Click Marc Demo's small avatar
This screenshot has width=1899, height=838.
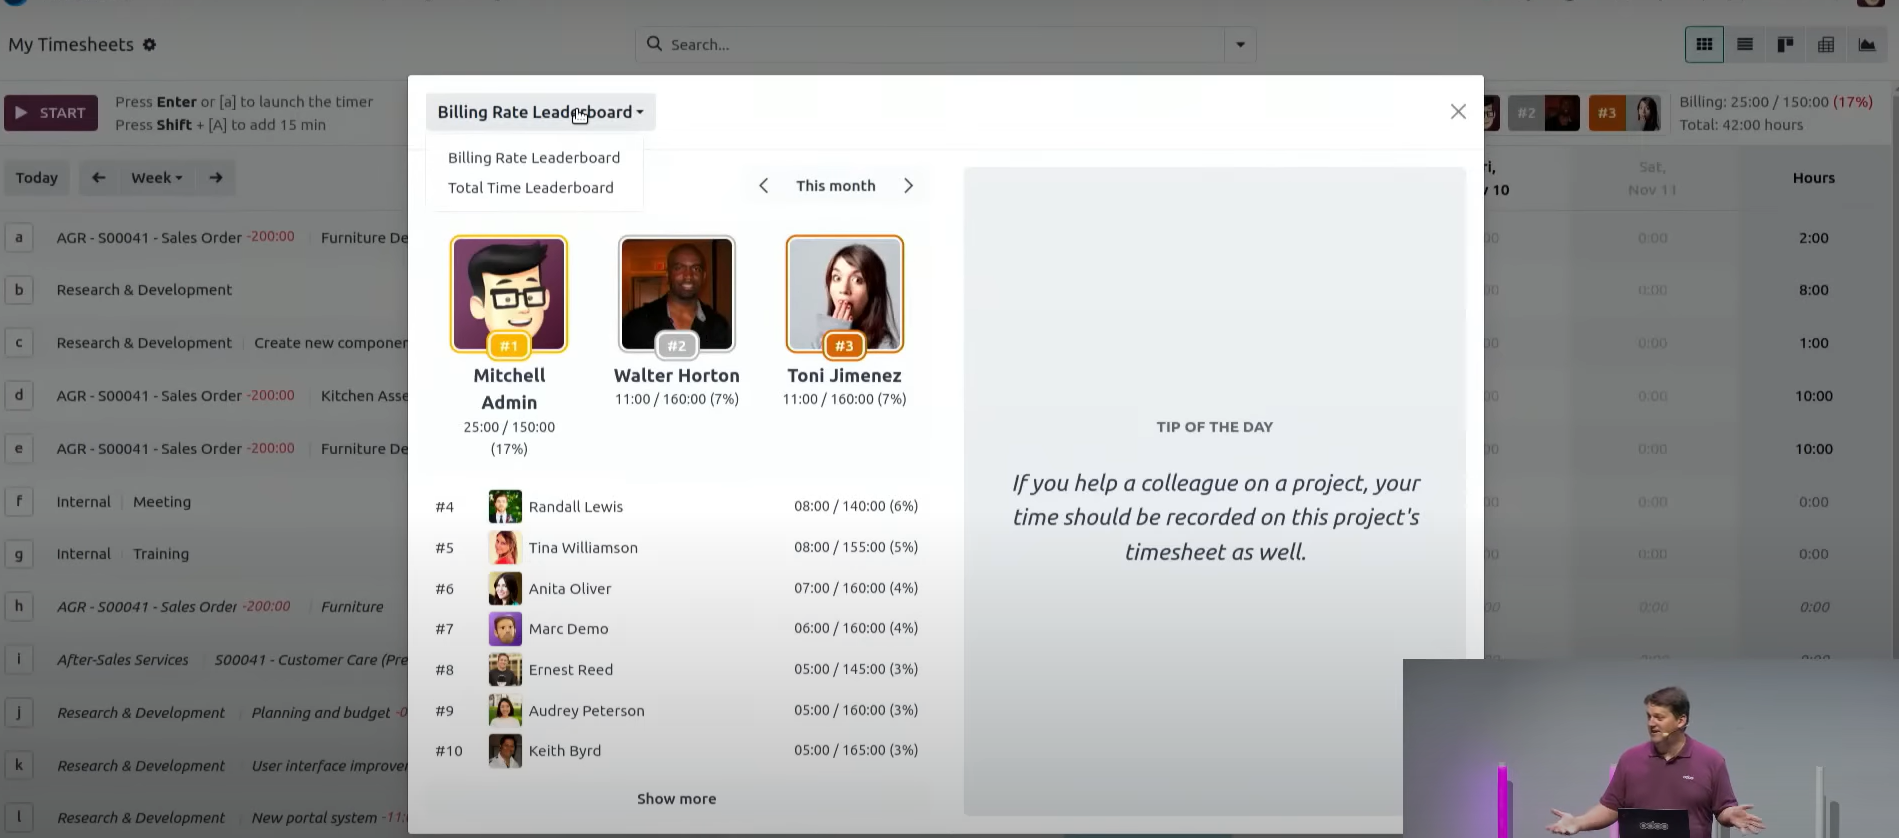click(x=505, y=629)
